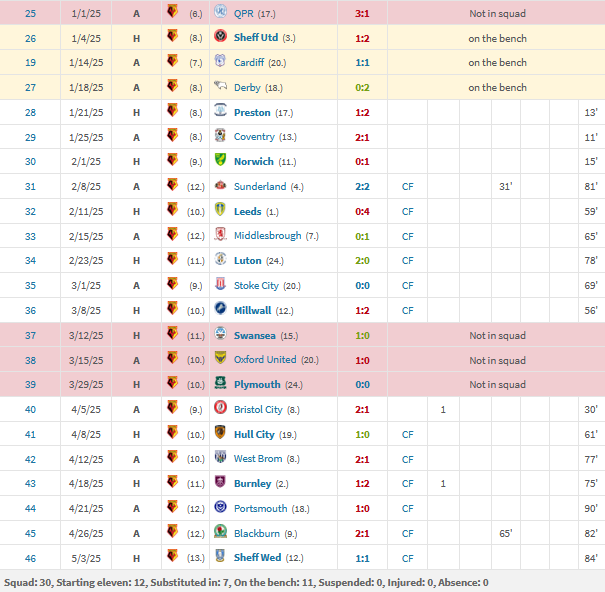The width and height of the screenshot is (605, 592).
Task: Click the 31' value in the Sunderland row
Action: pyautogui.click(x=505, y=187)
